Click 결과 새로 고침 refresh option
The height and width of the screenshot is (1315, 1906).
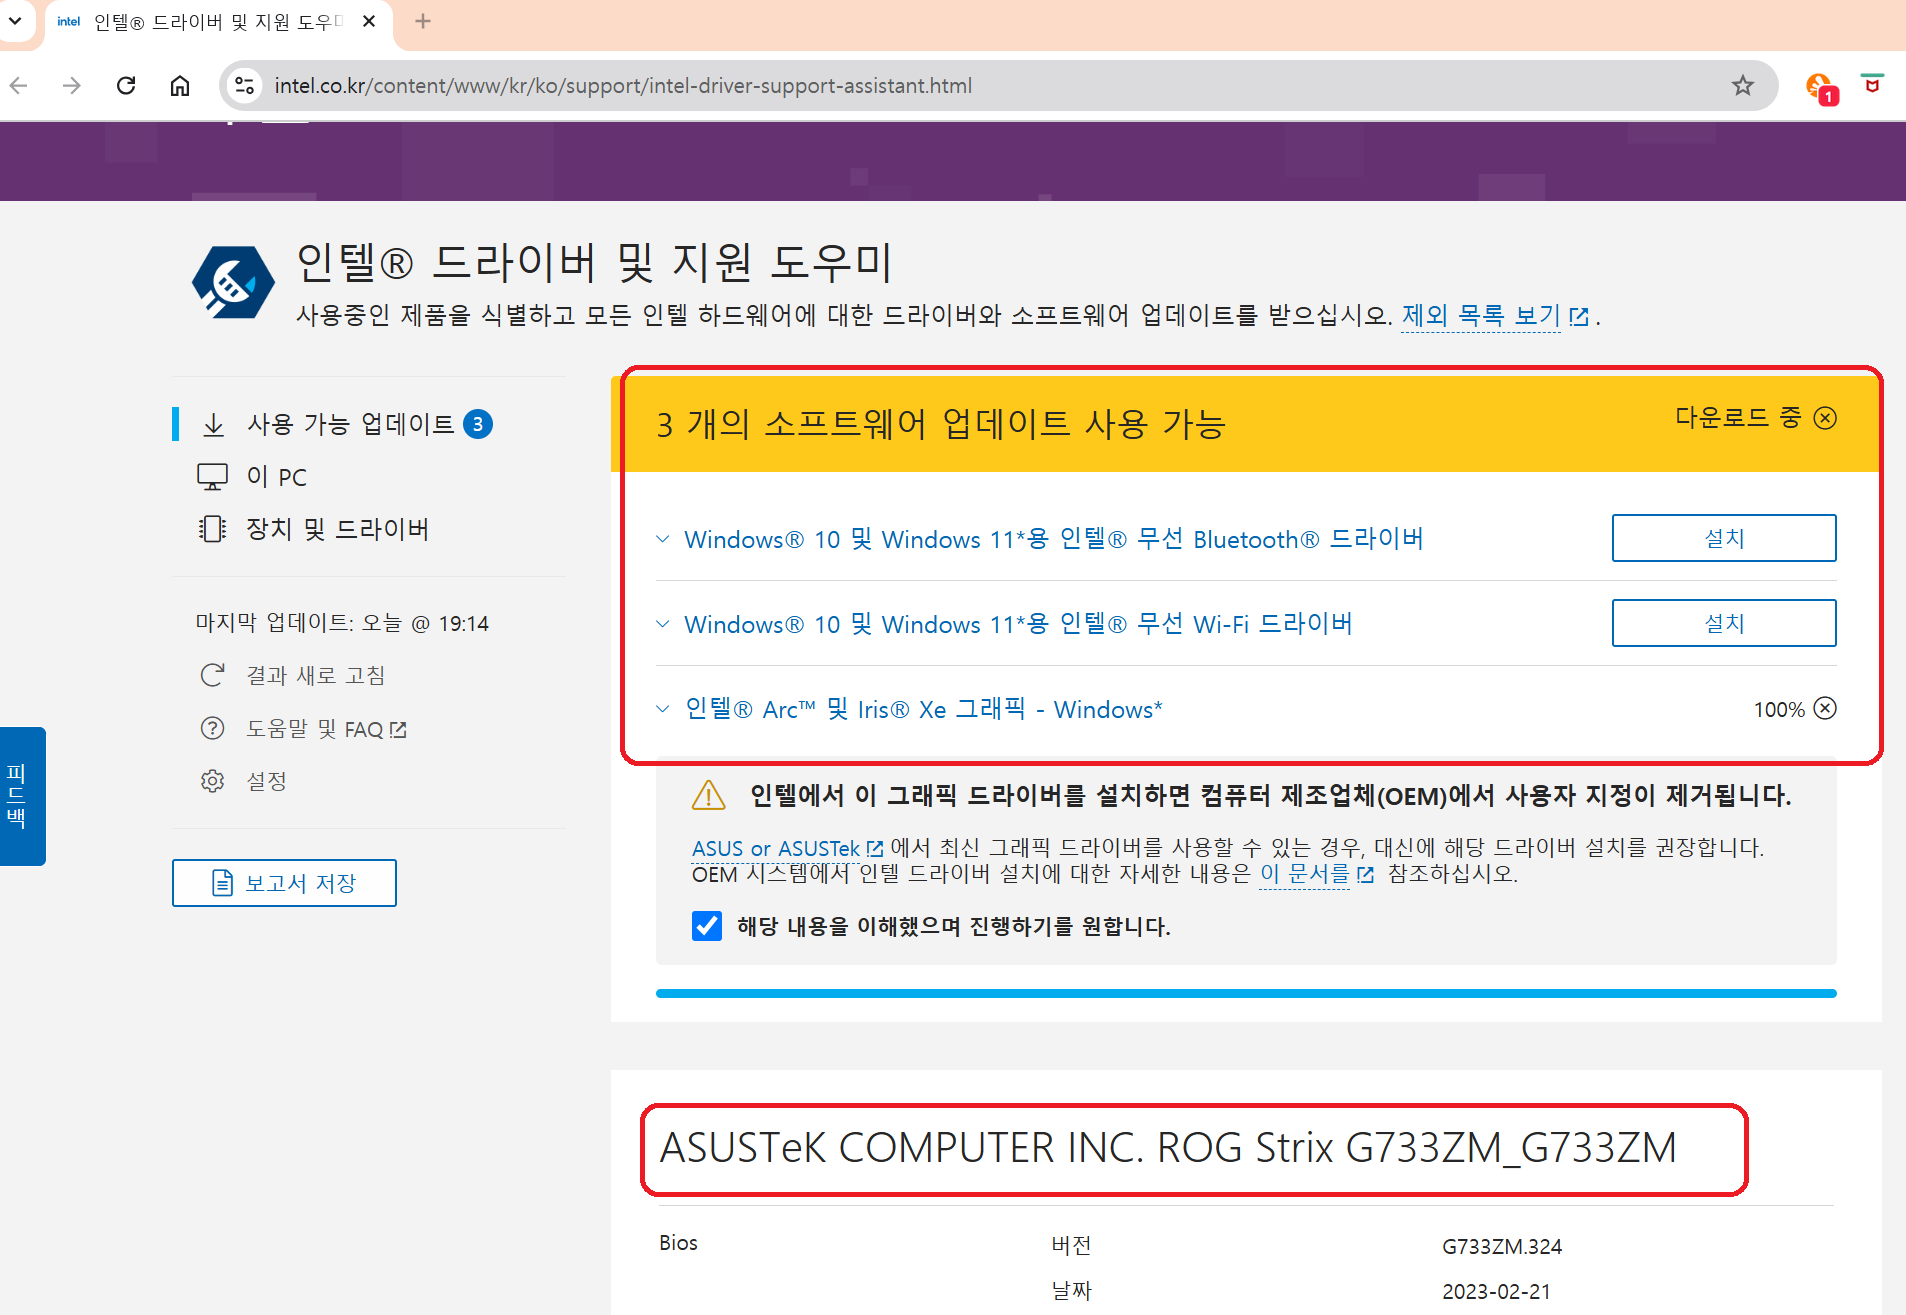click(x=316, y=675)
